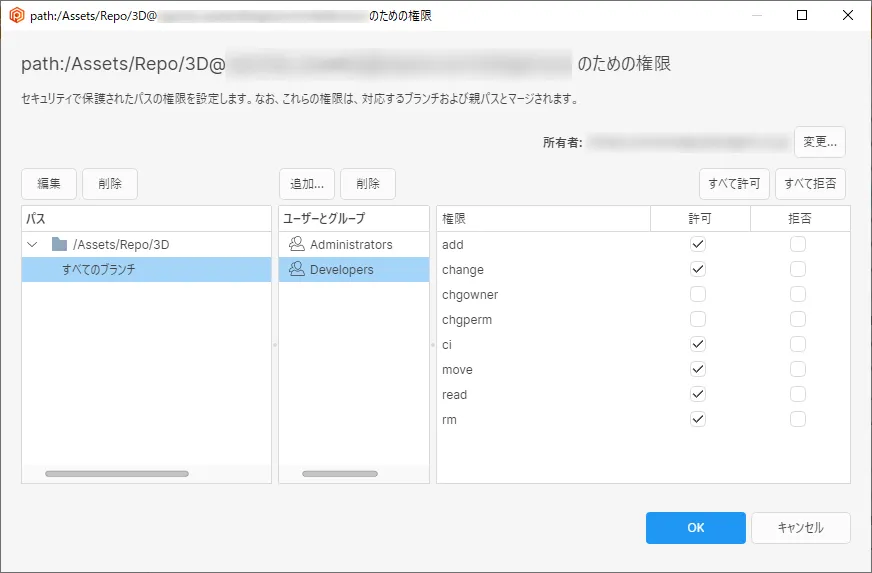Check the deny checkbox for read

pyautogui.click(x=797, y=394)
